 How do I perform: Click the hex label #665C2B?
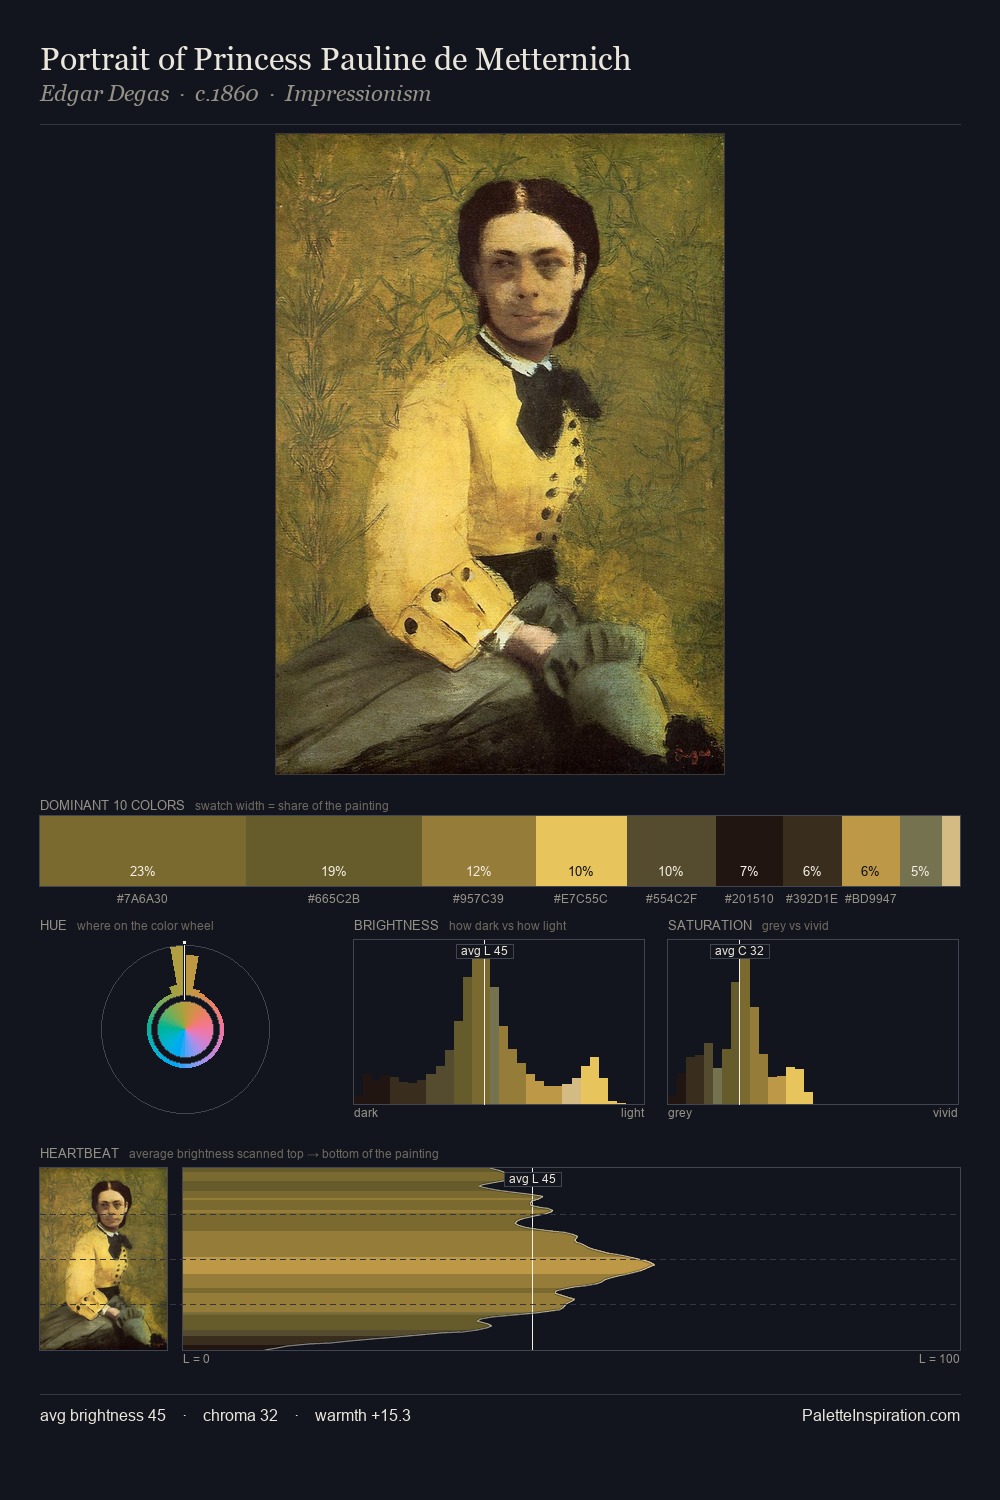(334, 899)
